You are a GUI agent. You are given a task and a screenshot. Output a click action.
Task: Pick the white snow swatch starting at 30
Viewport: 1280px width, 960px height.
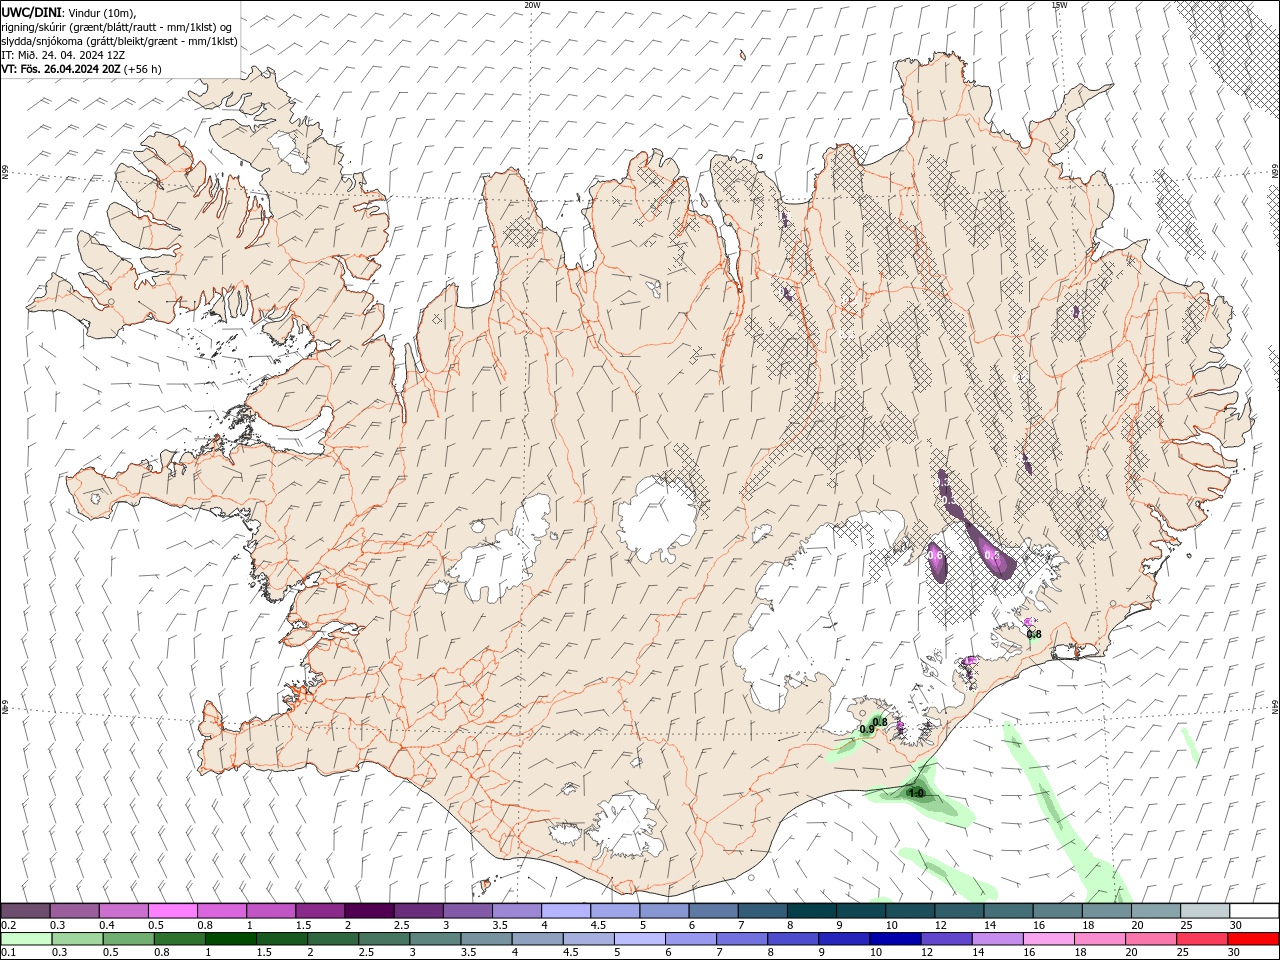tap(1253, 911)
